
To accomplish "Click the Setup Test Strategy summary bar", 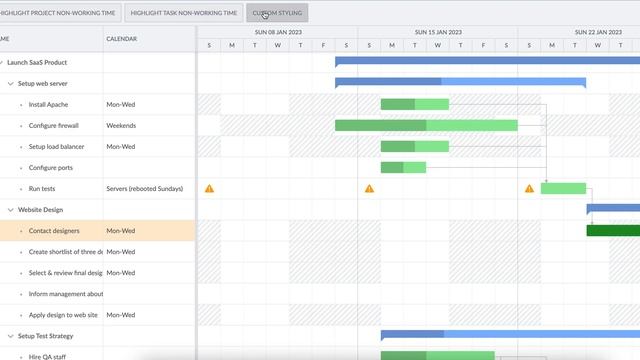I will (x=510, y=334).
